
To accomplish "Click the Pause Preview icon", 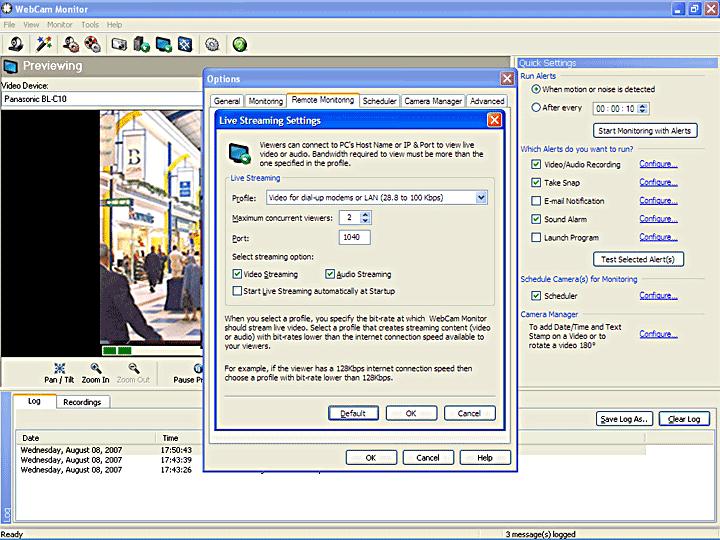I will 198,368.
